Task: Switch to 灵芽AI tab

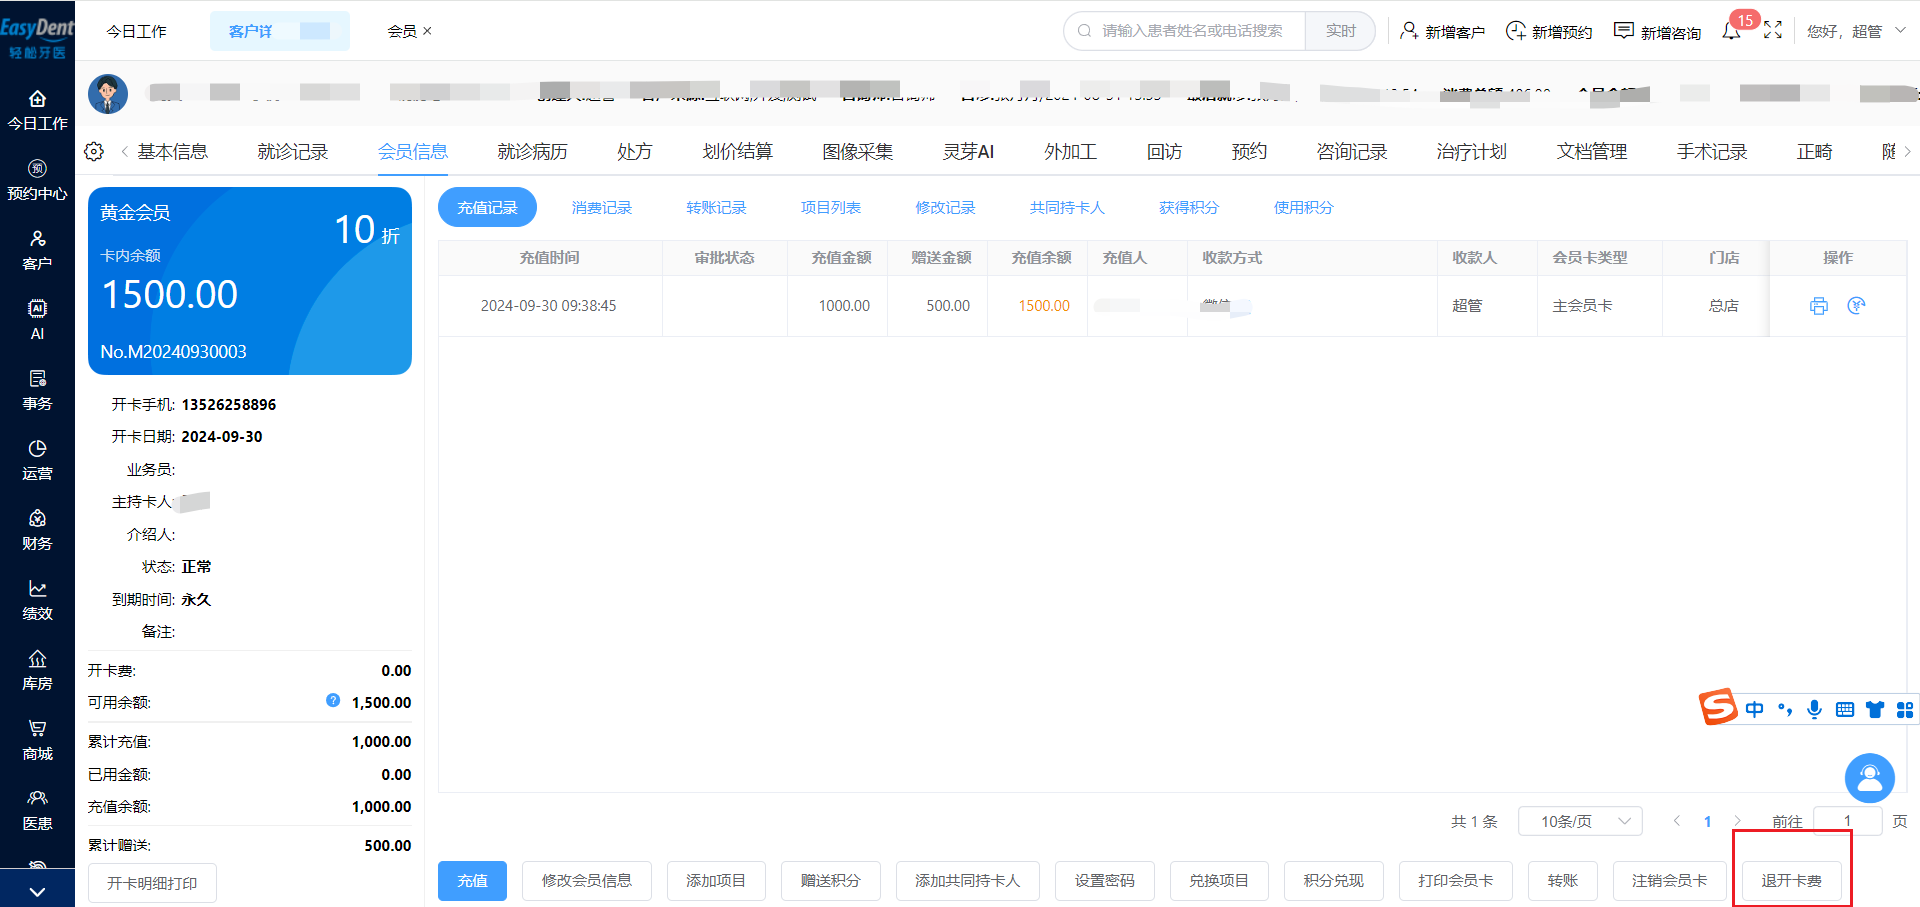Action: [x=968, y=151]
